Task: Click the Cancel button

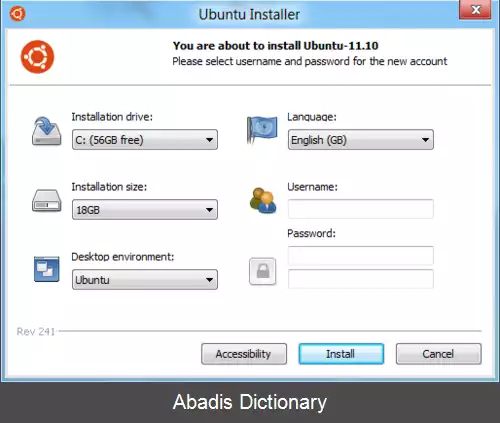Action: (439, 354)
